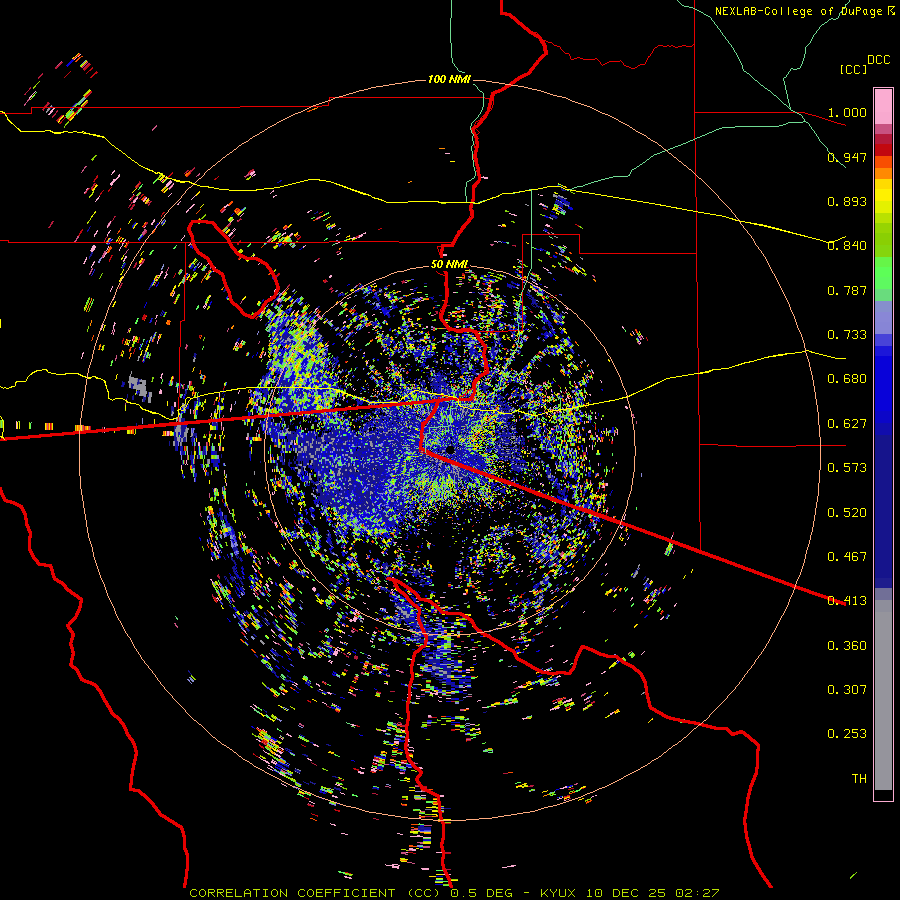This screenshot has width=900, height=900.
Task: Click the 0.893 scale value
Action: point(847,201)
